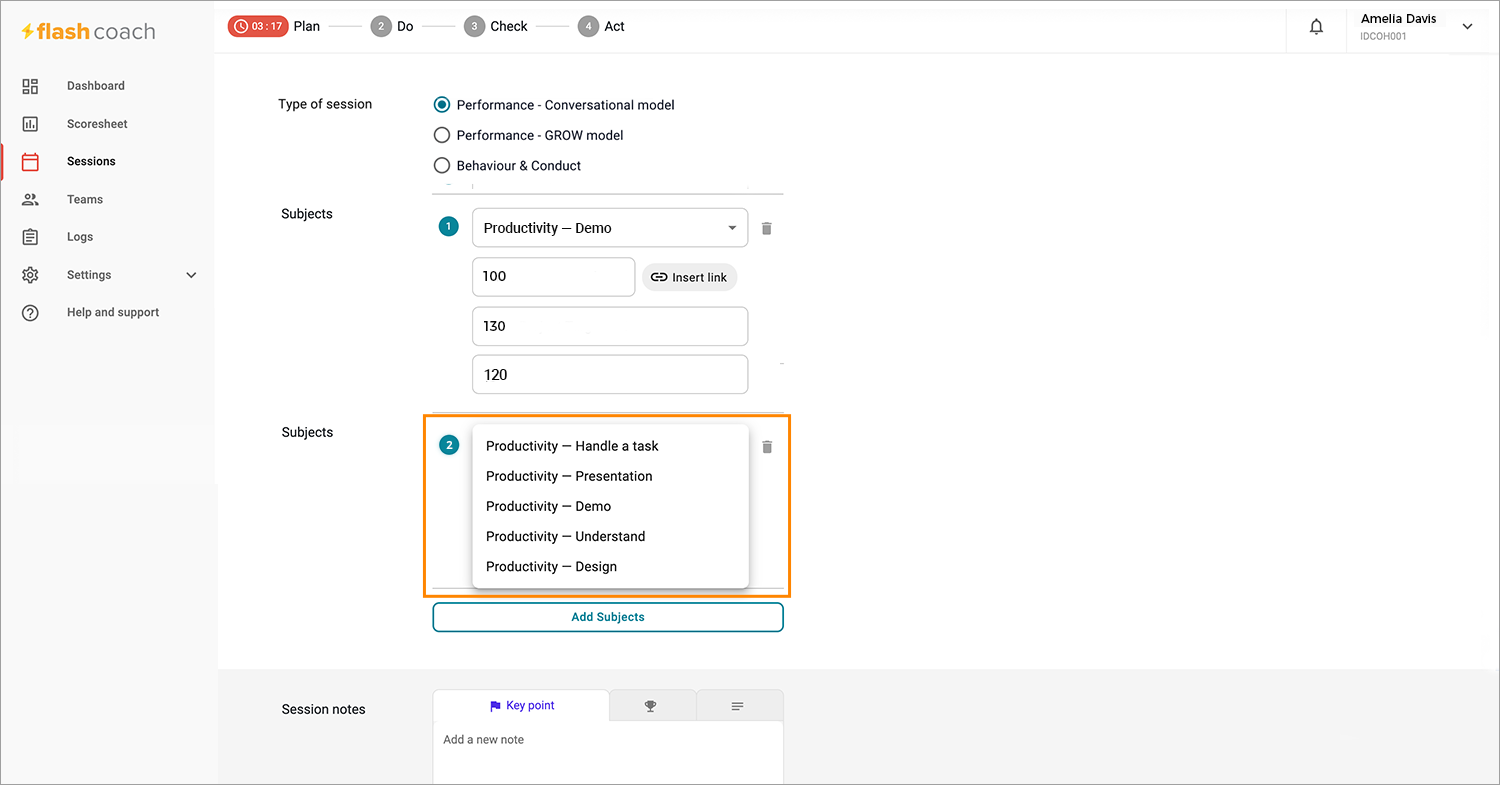This screenshot has height=785, width=1500.
Task: Click the Logs clipboard icon
Action: tap(30, 237)
